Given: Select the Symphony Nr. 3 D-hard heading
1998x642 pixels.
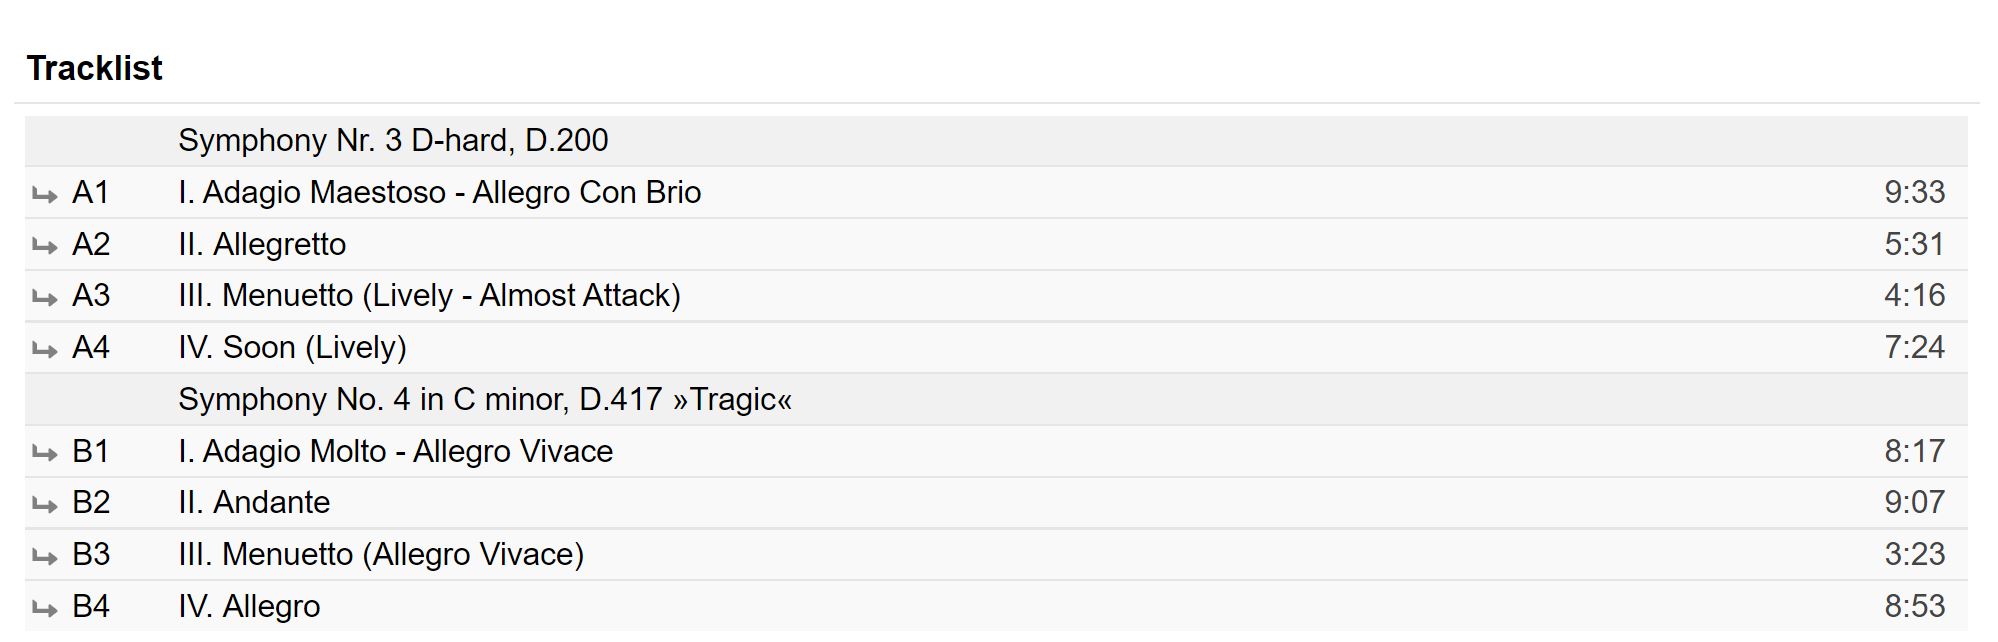Looking at the screenshot, I should click(x=393, y=141).
